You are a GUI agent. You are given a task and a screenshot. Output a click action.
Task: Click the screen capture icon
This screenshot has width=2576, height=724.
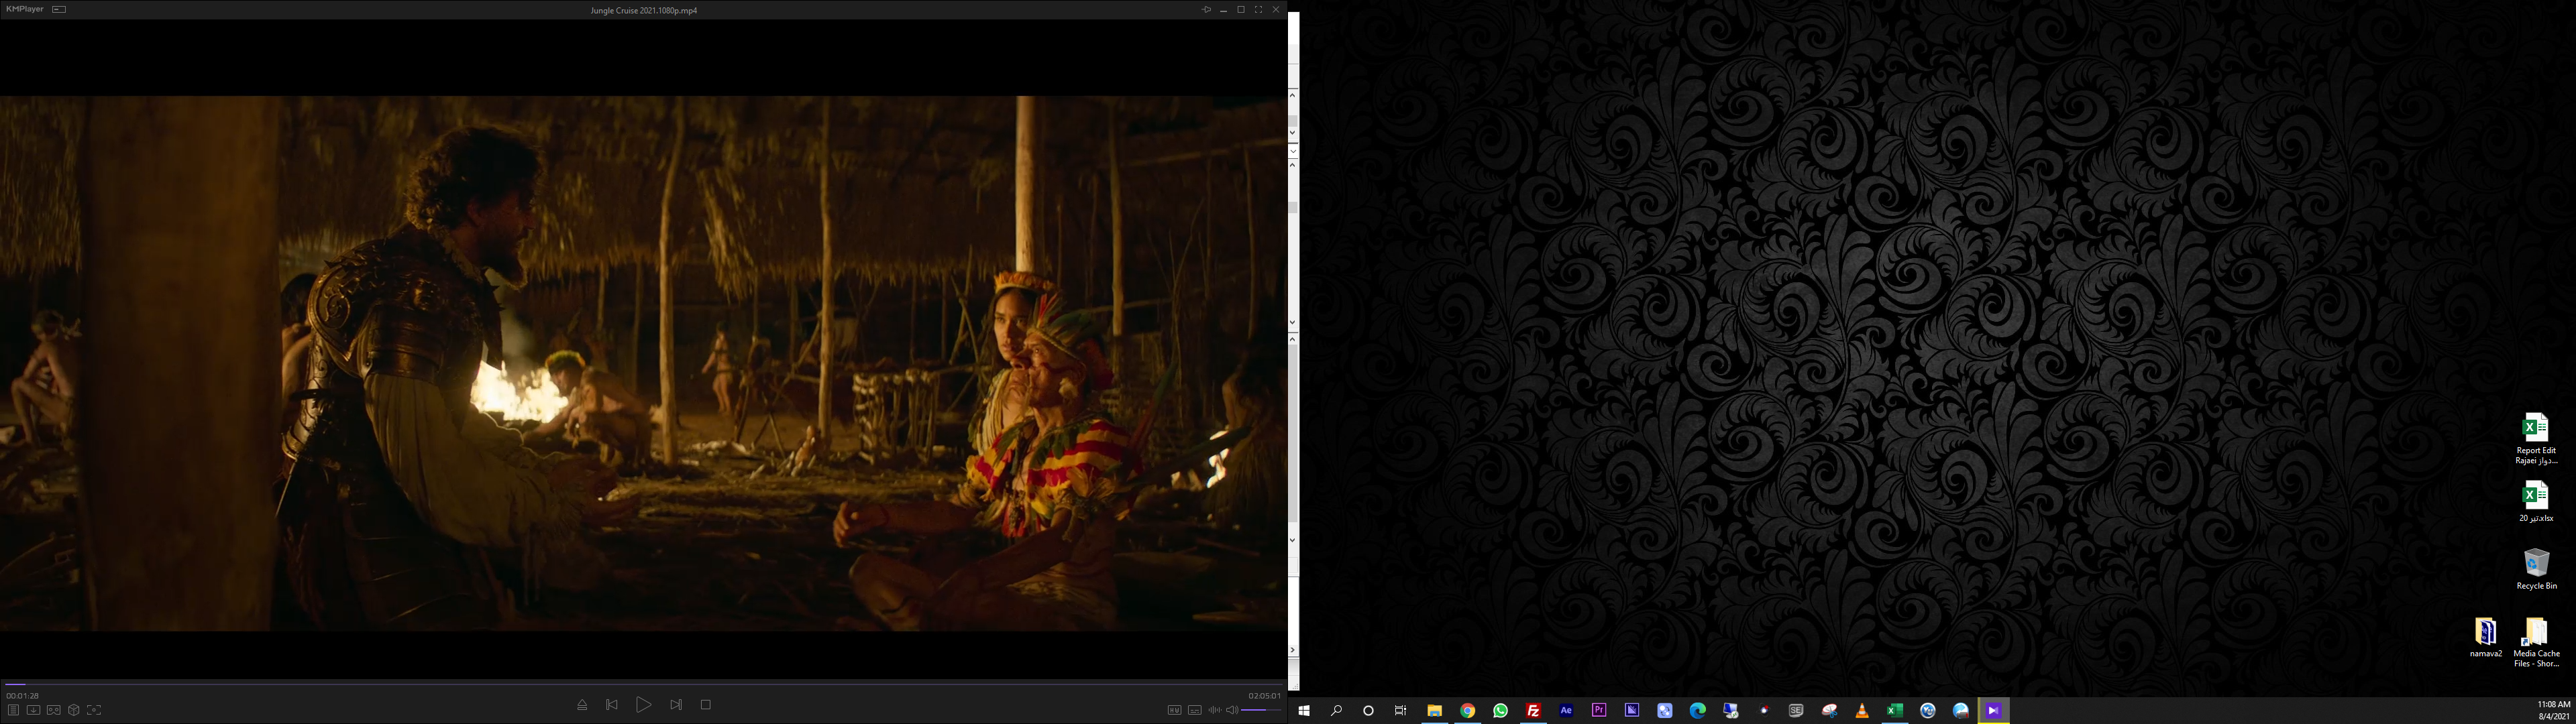94,710
